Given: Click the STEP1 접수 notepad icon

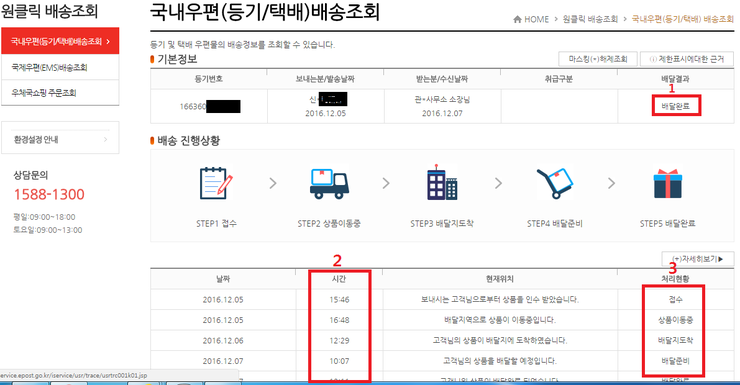Looking at the screenshot, I should (x=216, y=183).
